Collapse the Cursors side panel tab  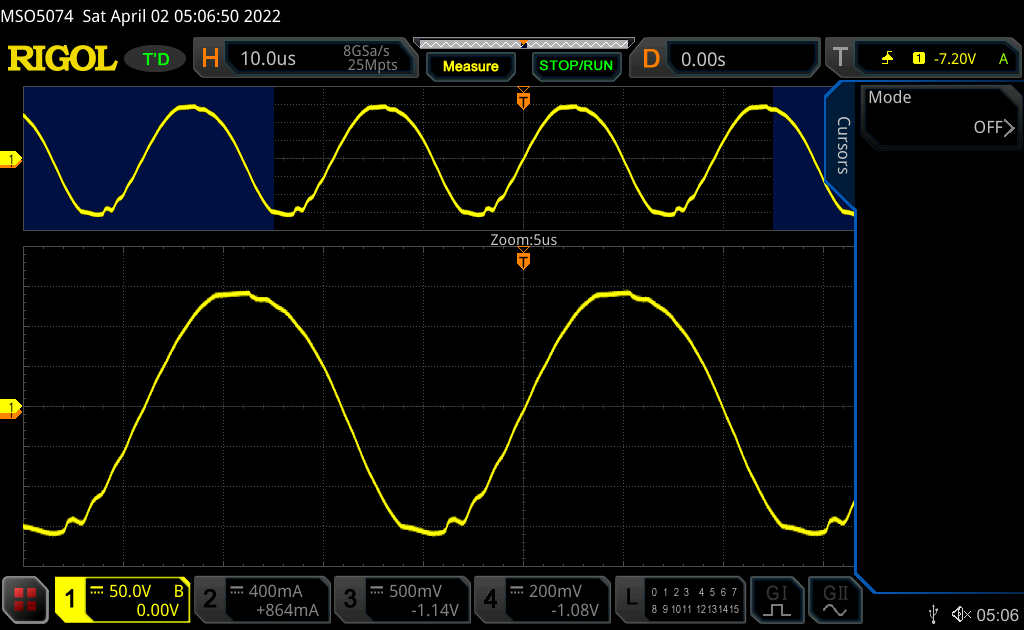[842, 146]
